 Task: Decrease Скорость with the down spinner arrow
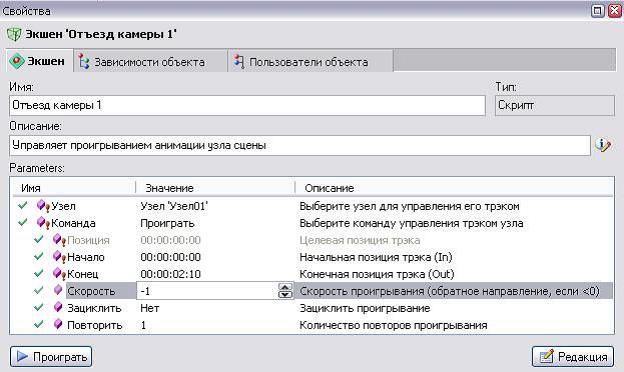pos(285,295)
